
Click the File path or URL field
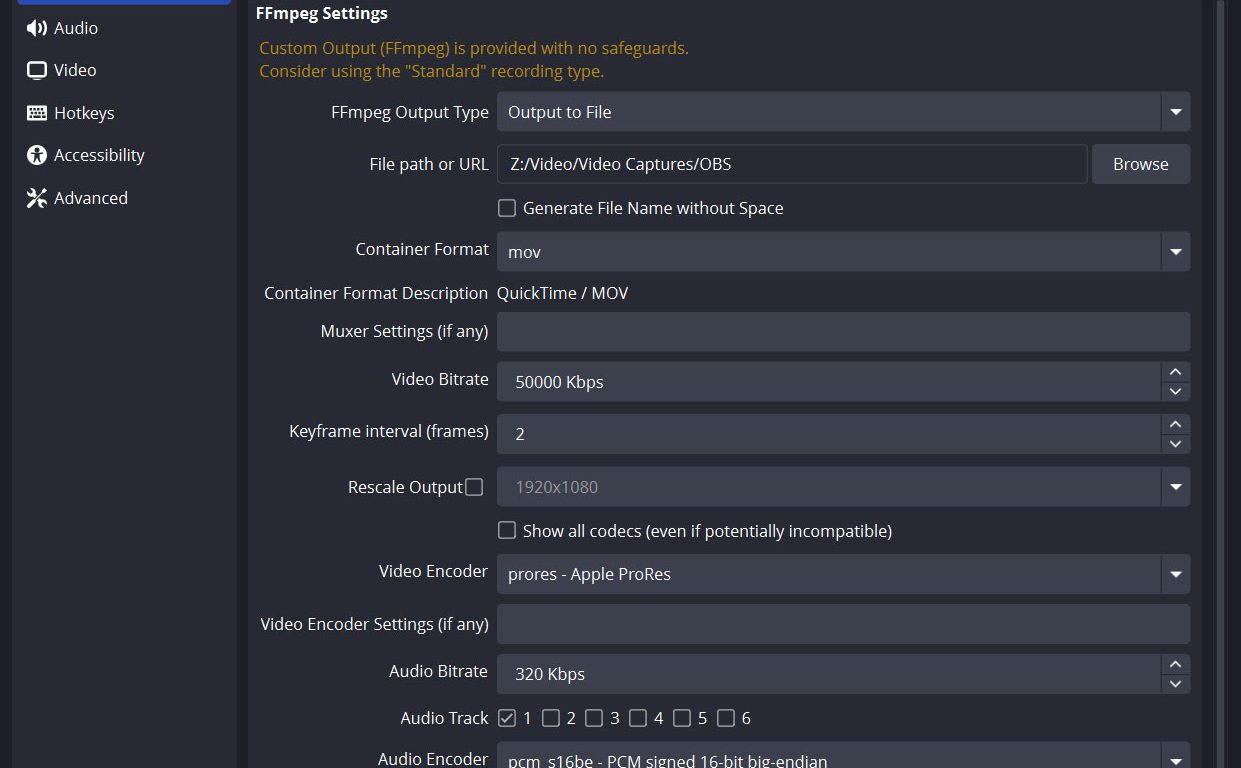[x=791, y=164]
